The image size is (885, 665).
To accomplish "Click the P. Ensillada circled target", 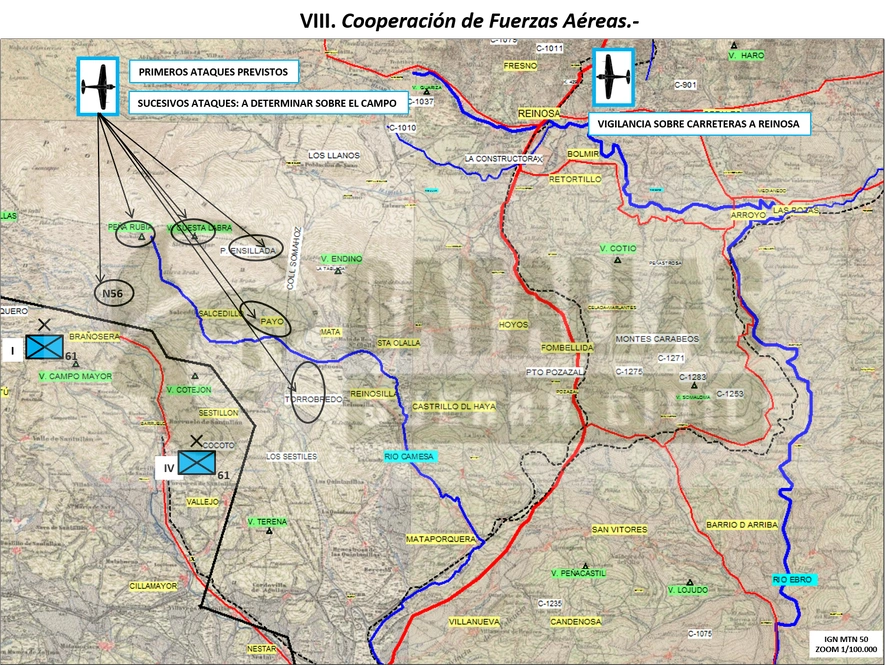I will (x=256, y=247).
